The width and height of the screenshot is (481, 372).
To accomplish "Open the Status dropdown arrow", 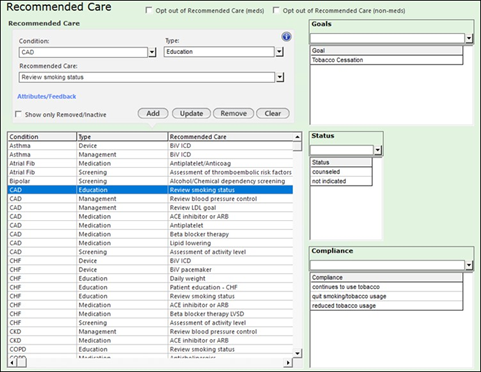I will pos(377,150).
